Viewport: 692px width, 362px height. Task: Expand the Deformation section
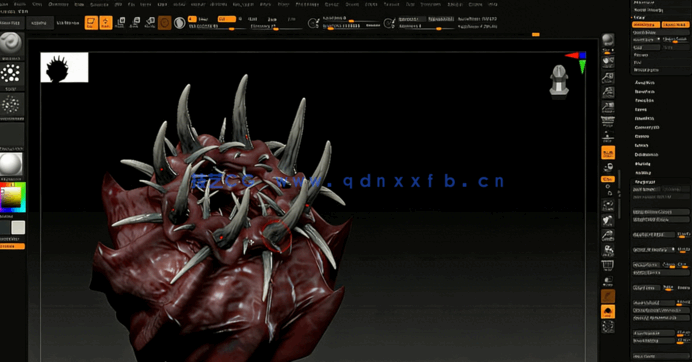pos(647,155)
